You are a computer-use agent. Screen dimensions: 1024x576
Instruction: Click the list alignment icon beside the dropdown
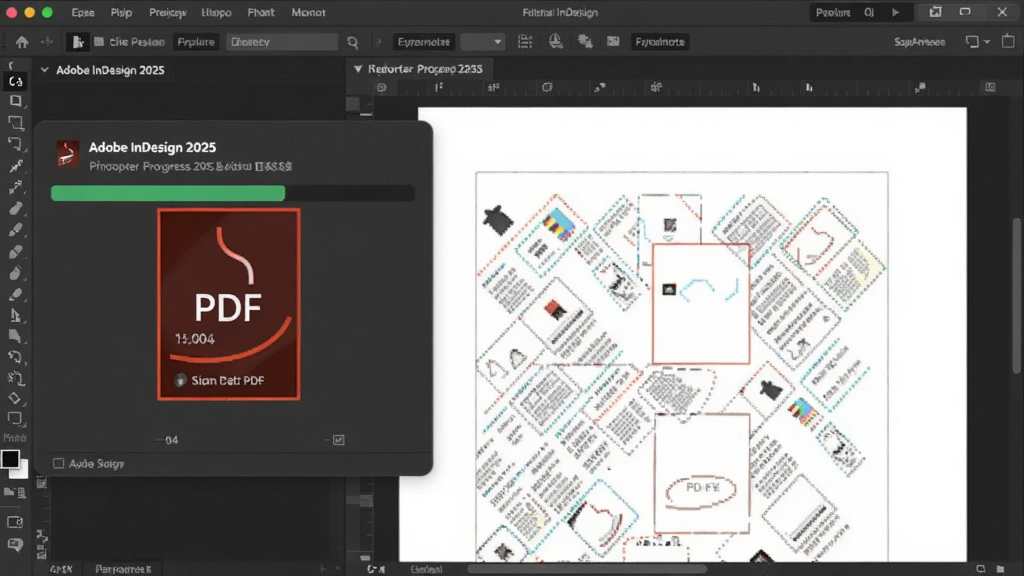525,42
